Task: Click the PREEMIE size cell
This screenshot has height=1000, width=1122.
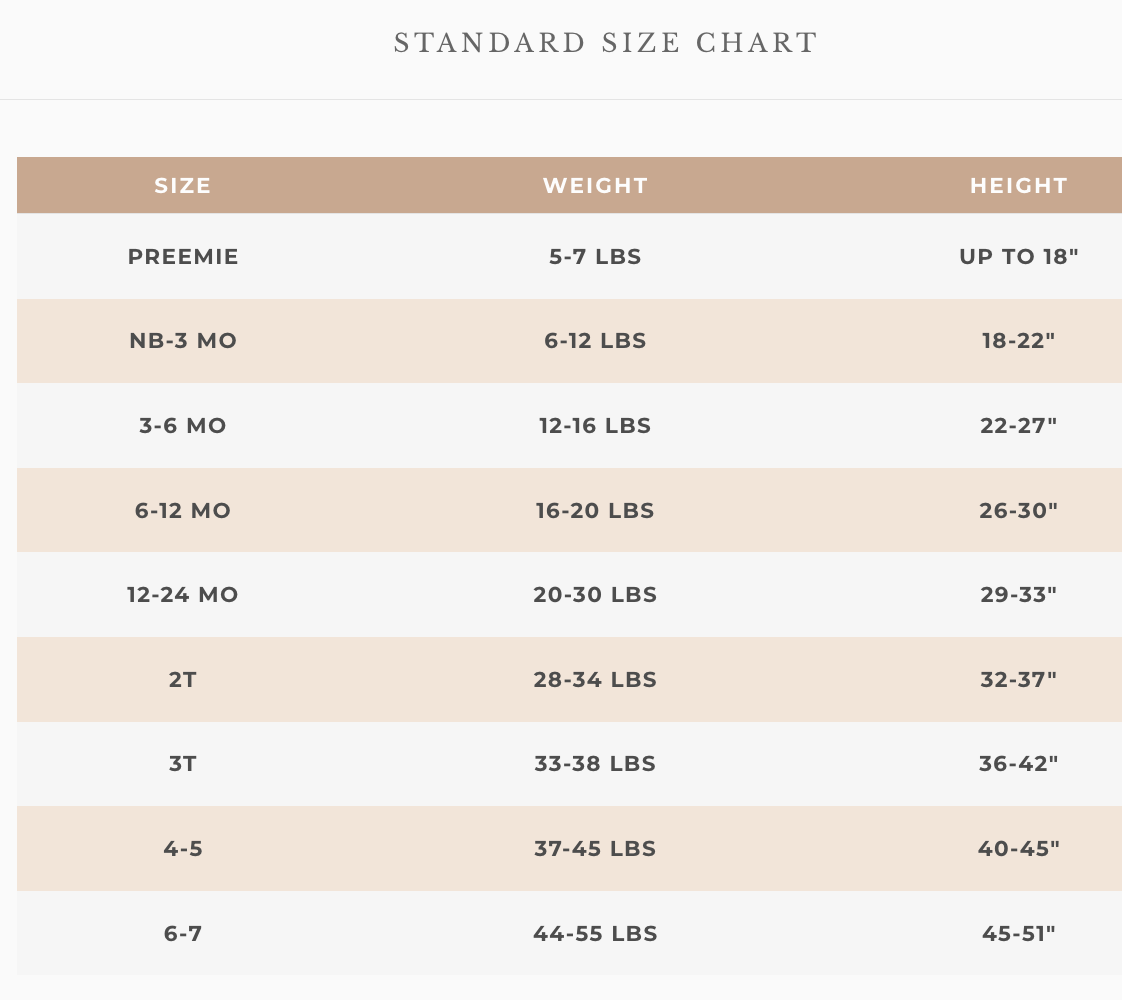Action: pos(183,257)
